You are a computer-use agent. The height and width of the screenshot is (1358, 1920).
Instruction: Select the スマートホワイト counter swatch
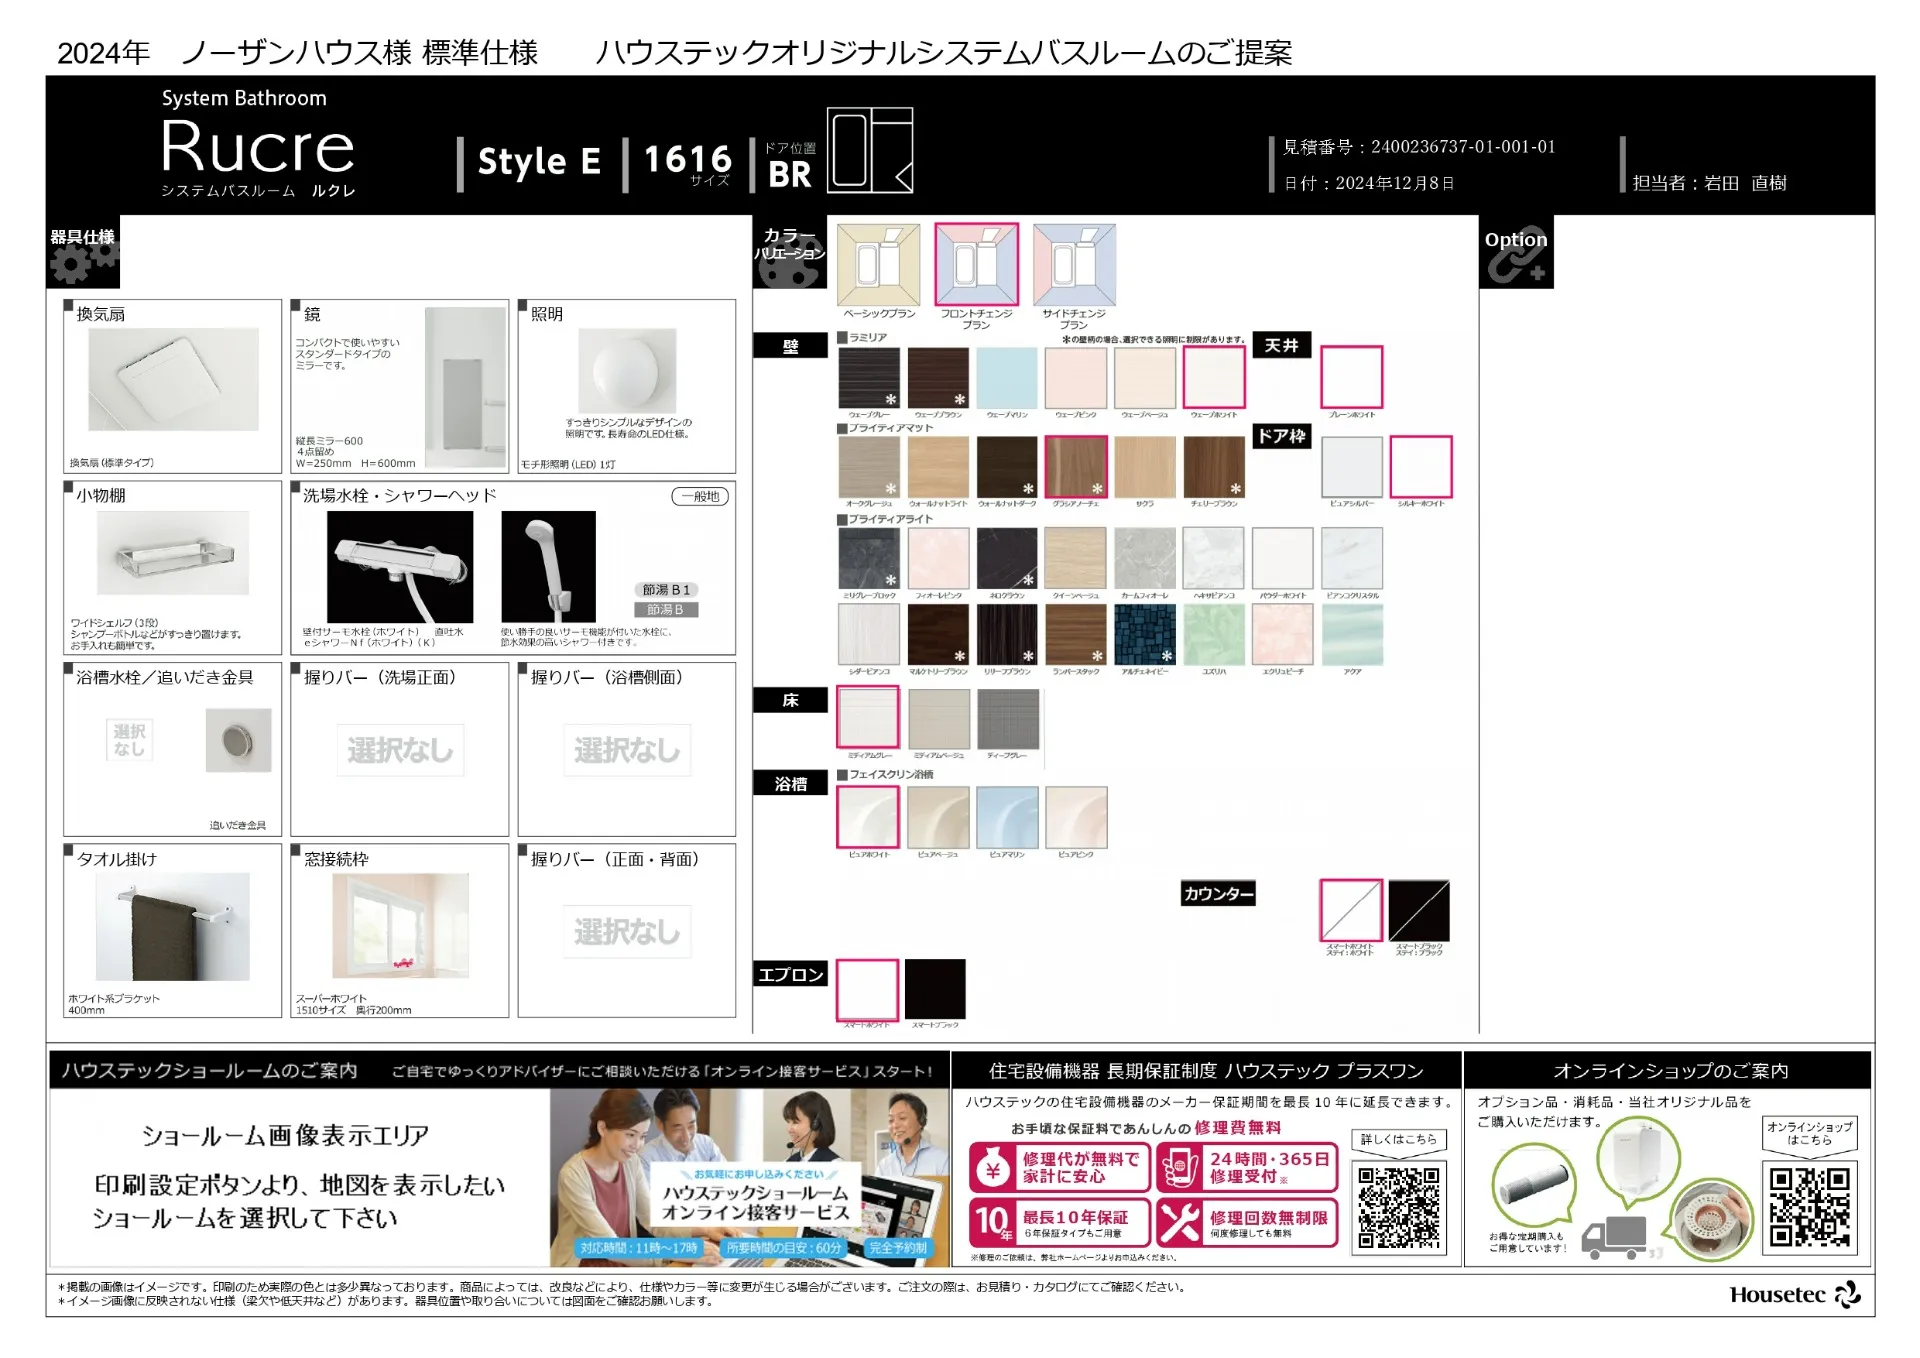1351,910
